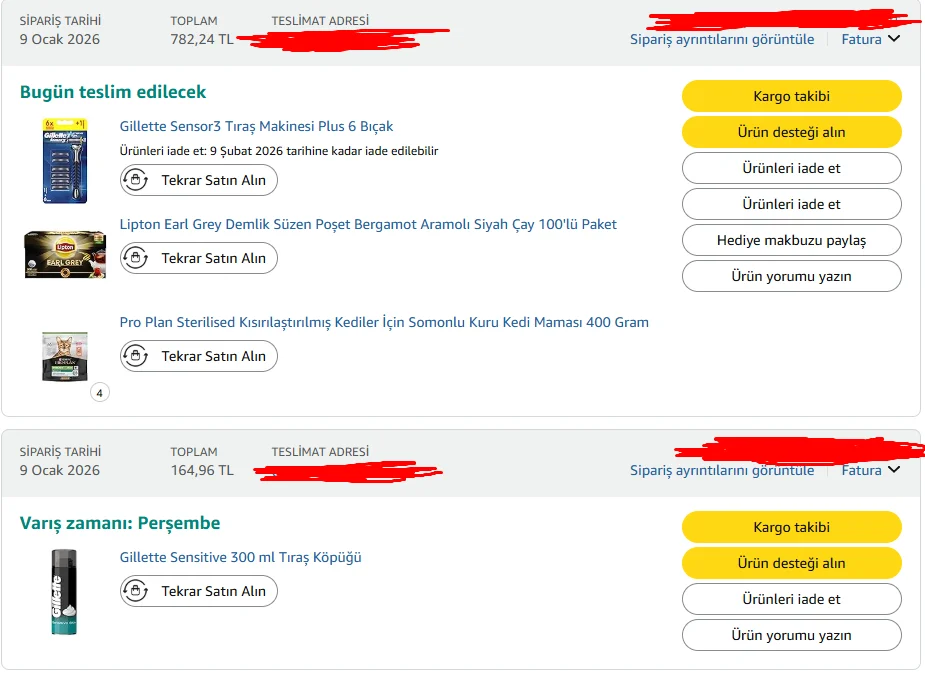The width and height of the screenshot is (925, 674).
Task: Open the Gillette Sensor3 razor product image
Action: point(65,161)
